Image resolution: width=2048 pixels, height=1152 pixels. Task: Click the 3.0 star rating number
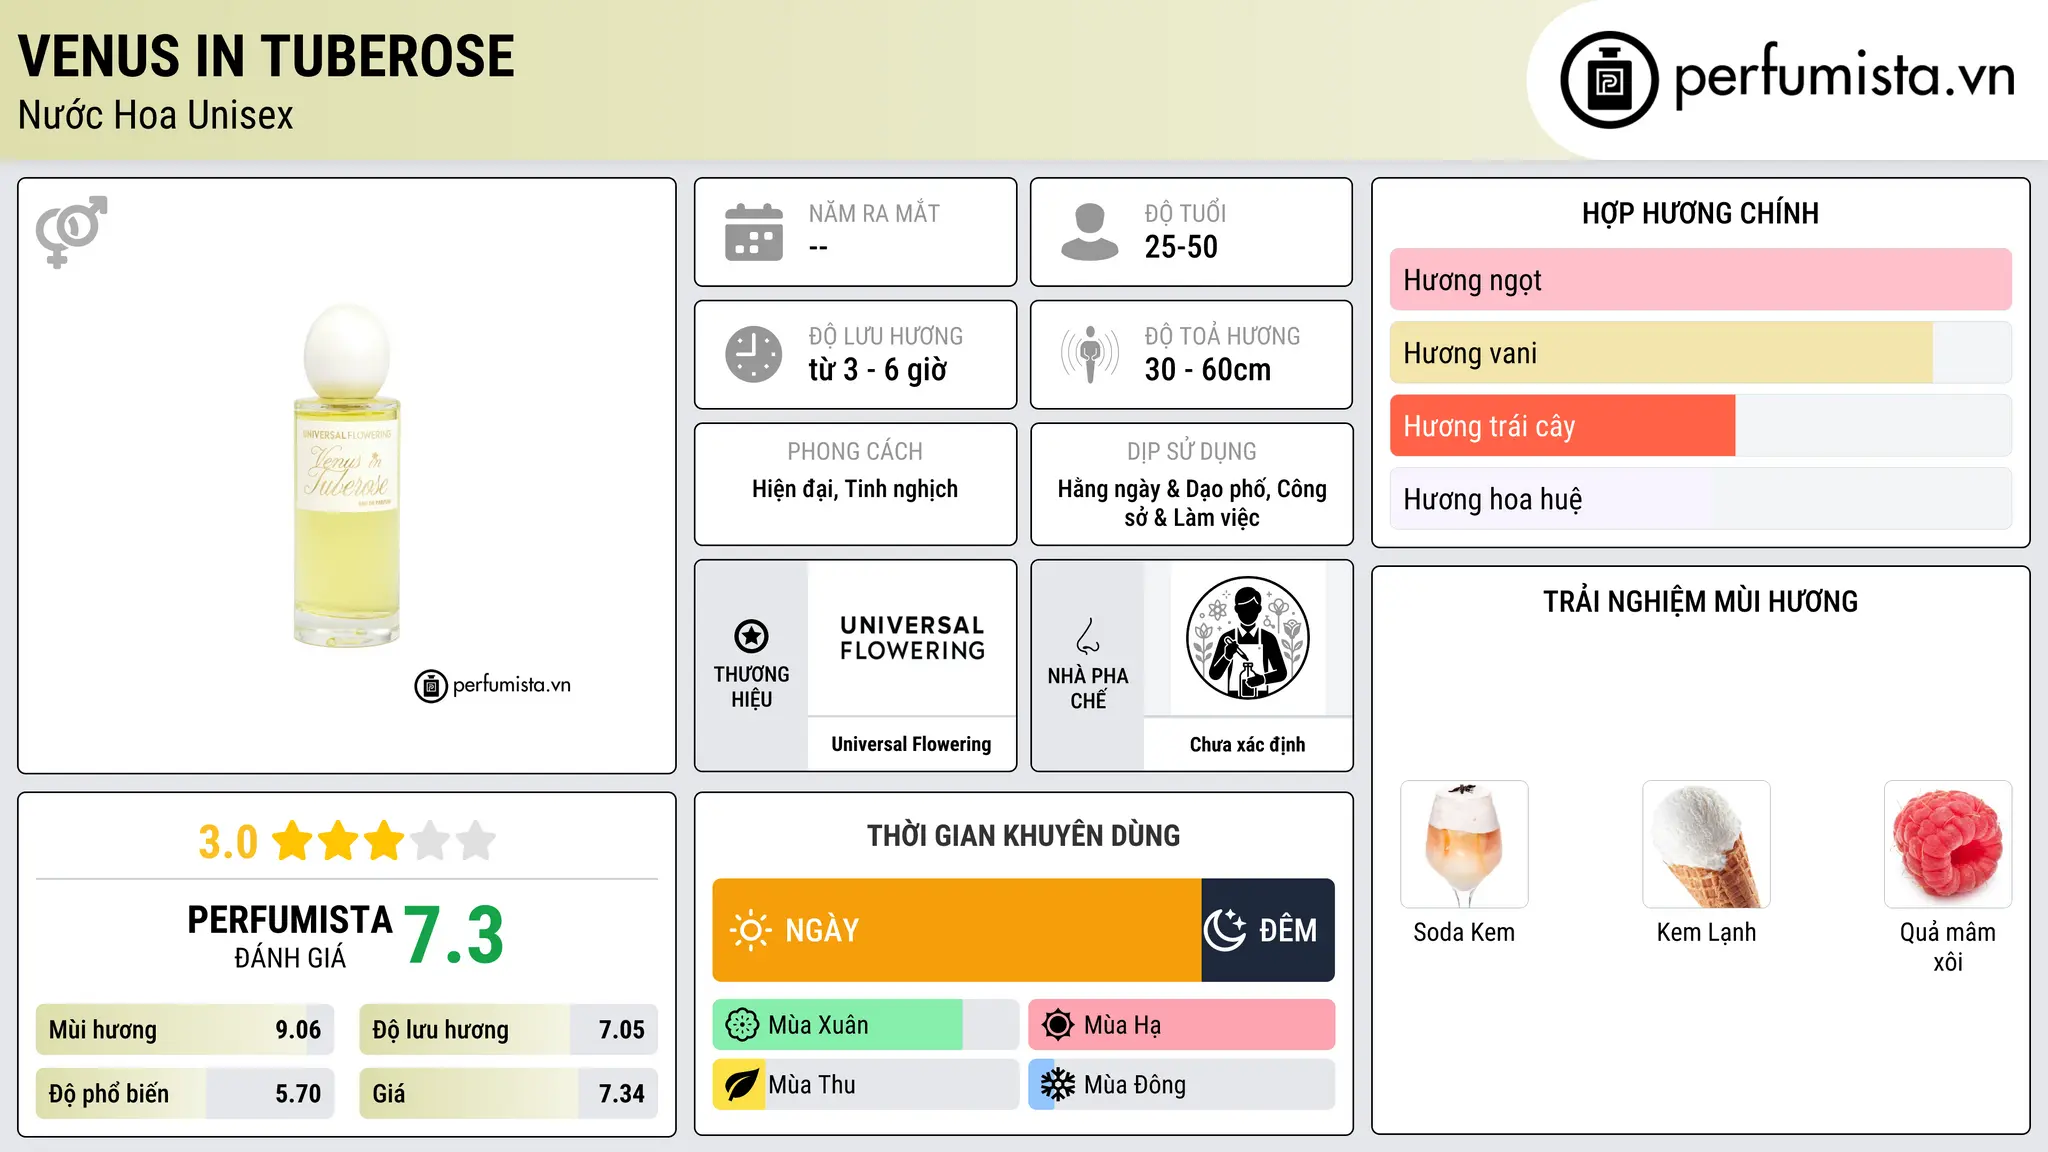[228, 842]
